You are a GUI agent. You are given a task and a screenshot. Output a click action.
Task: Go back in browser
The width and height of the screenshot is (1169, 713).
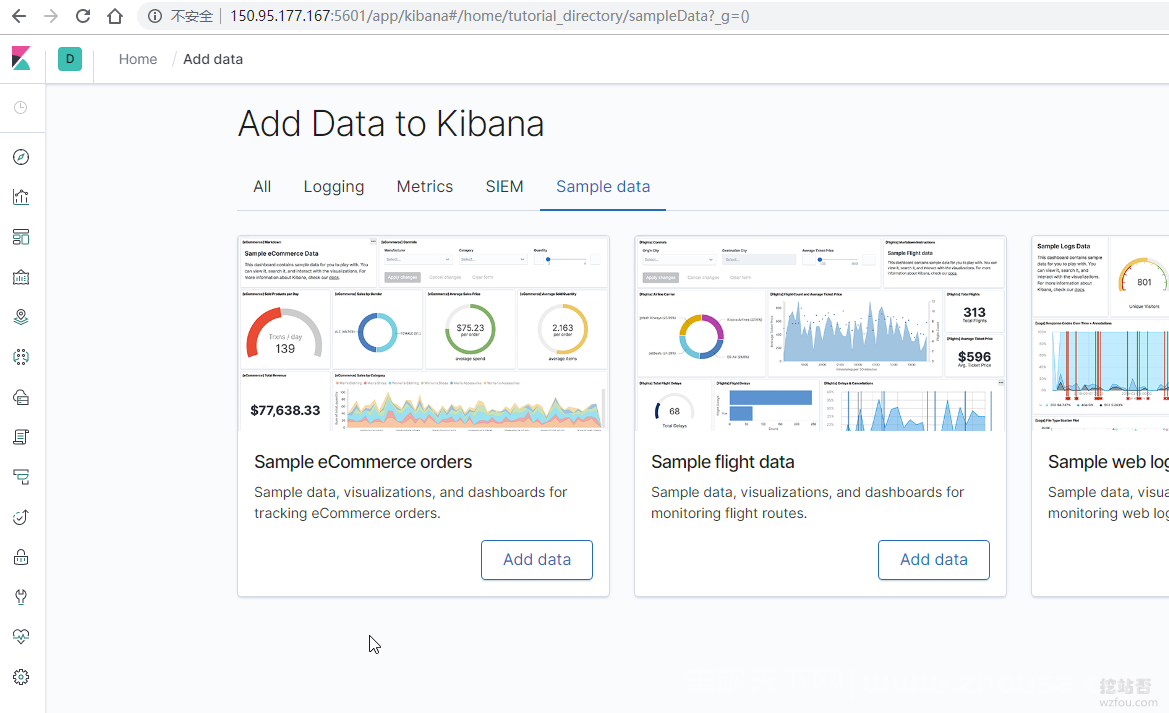(19, 16)
